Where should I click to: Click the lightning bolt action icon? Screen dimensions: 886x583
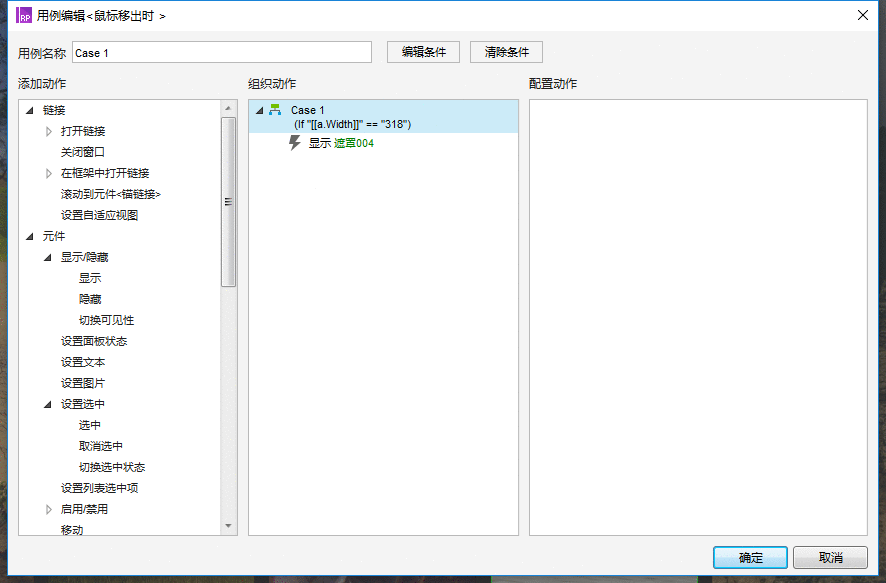(294, 142)
